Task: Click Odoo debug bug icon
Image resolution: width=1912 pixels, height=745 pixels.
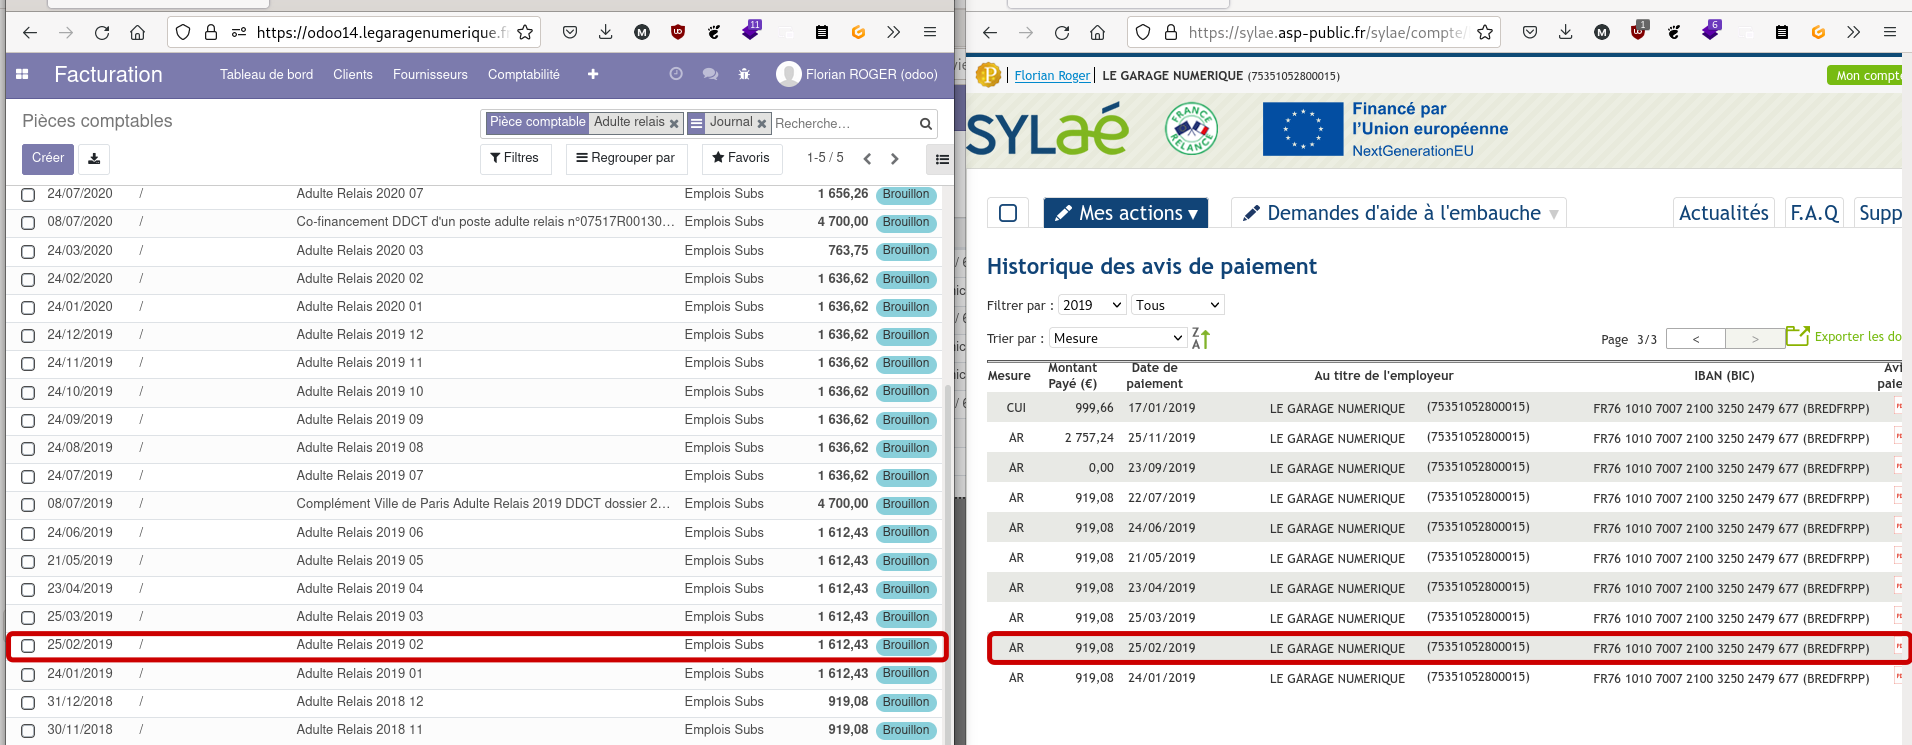Action: pyautogui.click(x=744, y=74)
